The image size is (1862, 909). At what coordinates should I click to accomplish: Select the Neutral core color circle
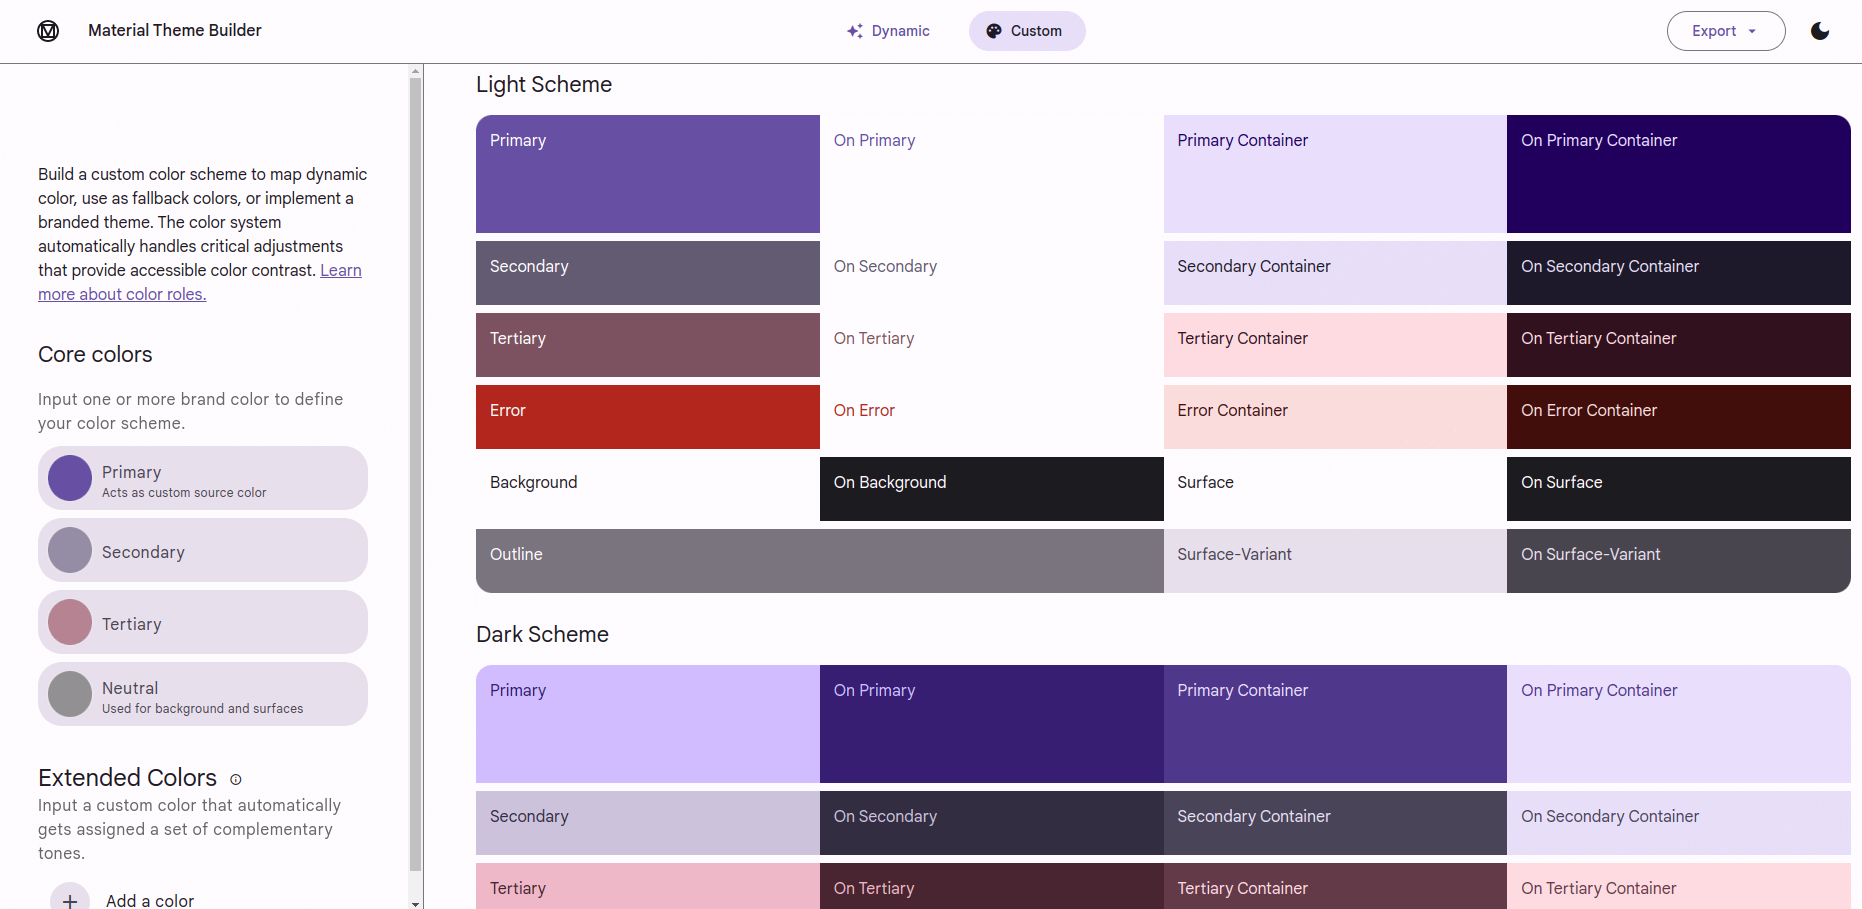(70, 694)
